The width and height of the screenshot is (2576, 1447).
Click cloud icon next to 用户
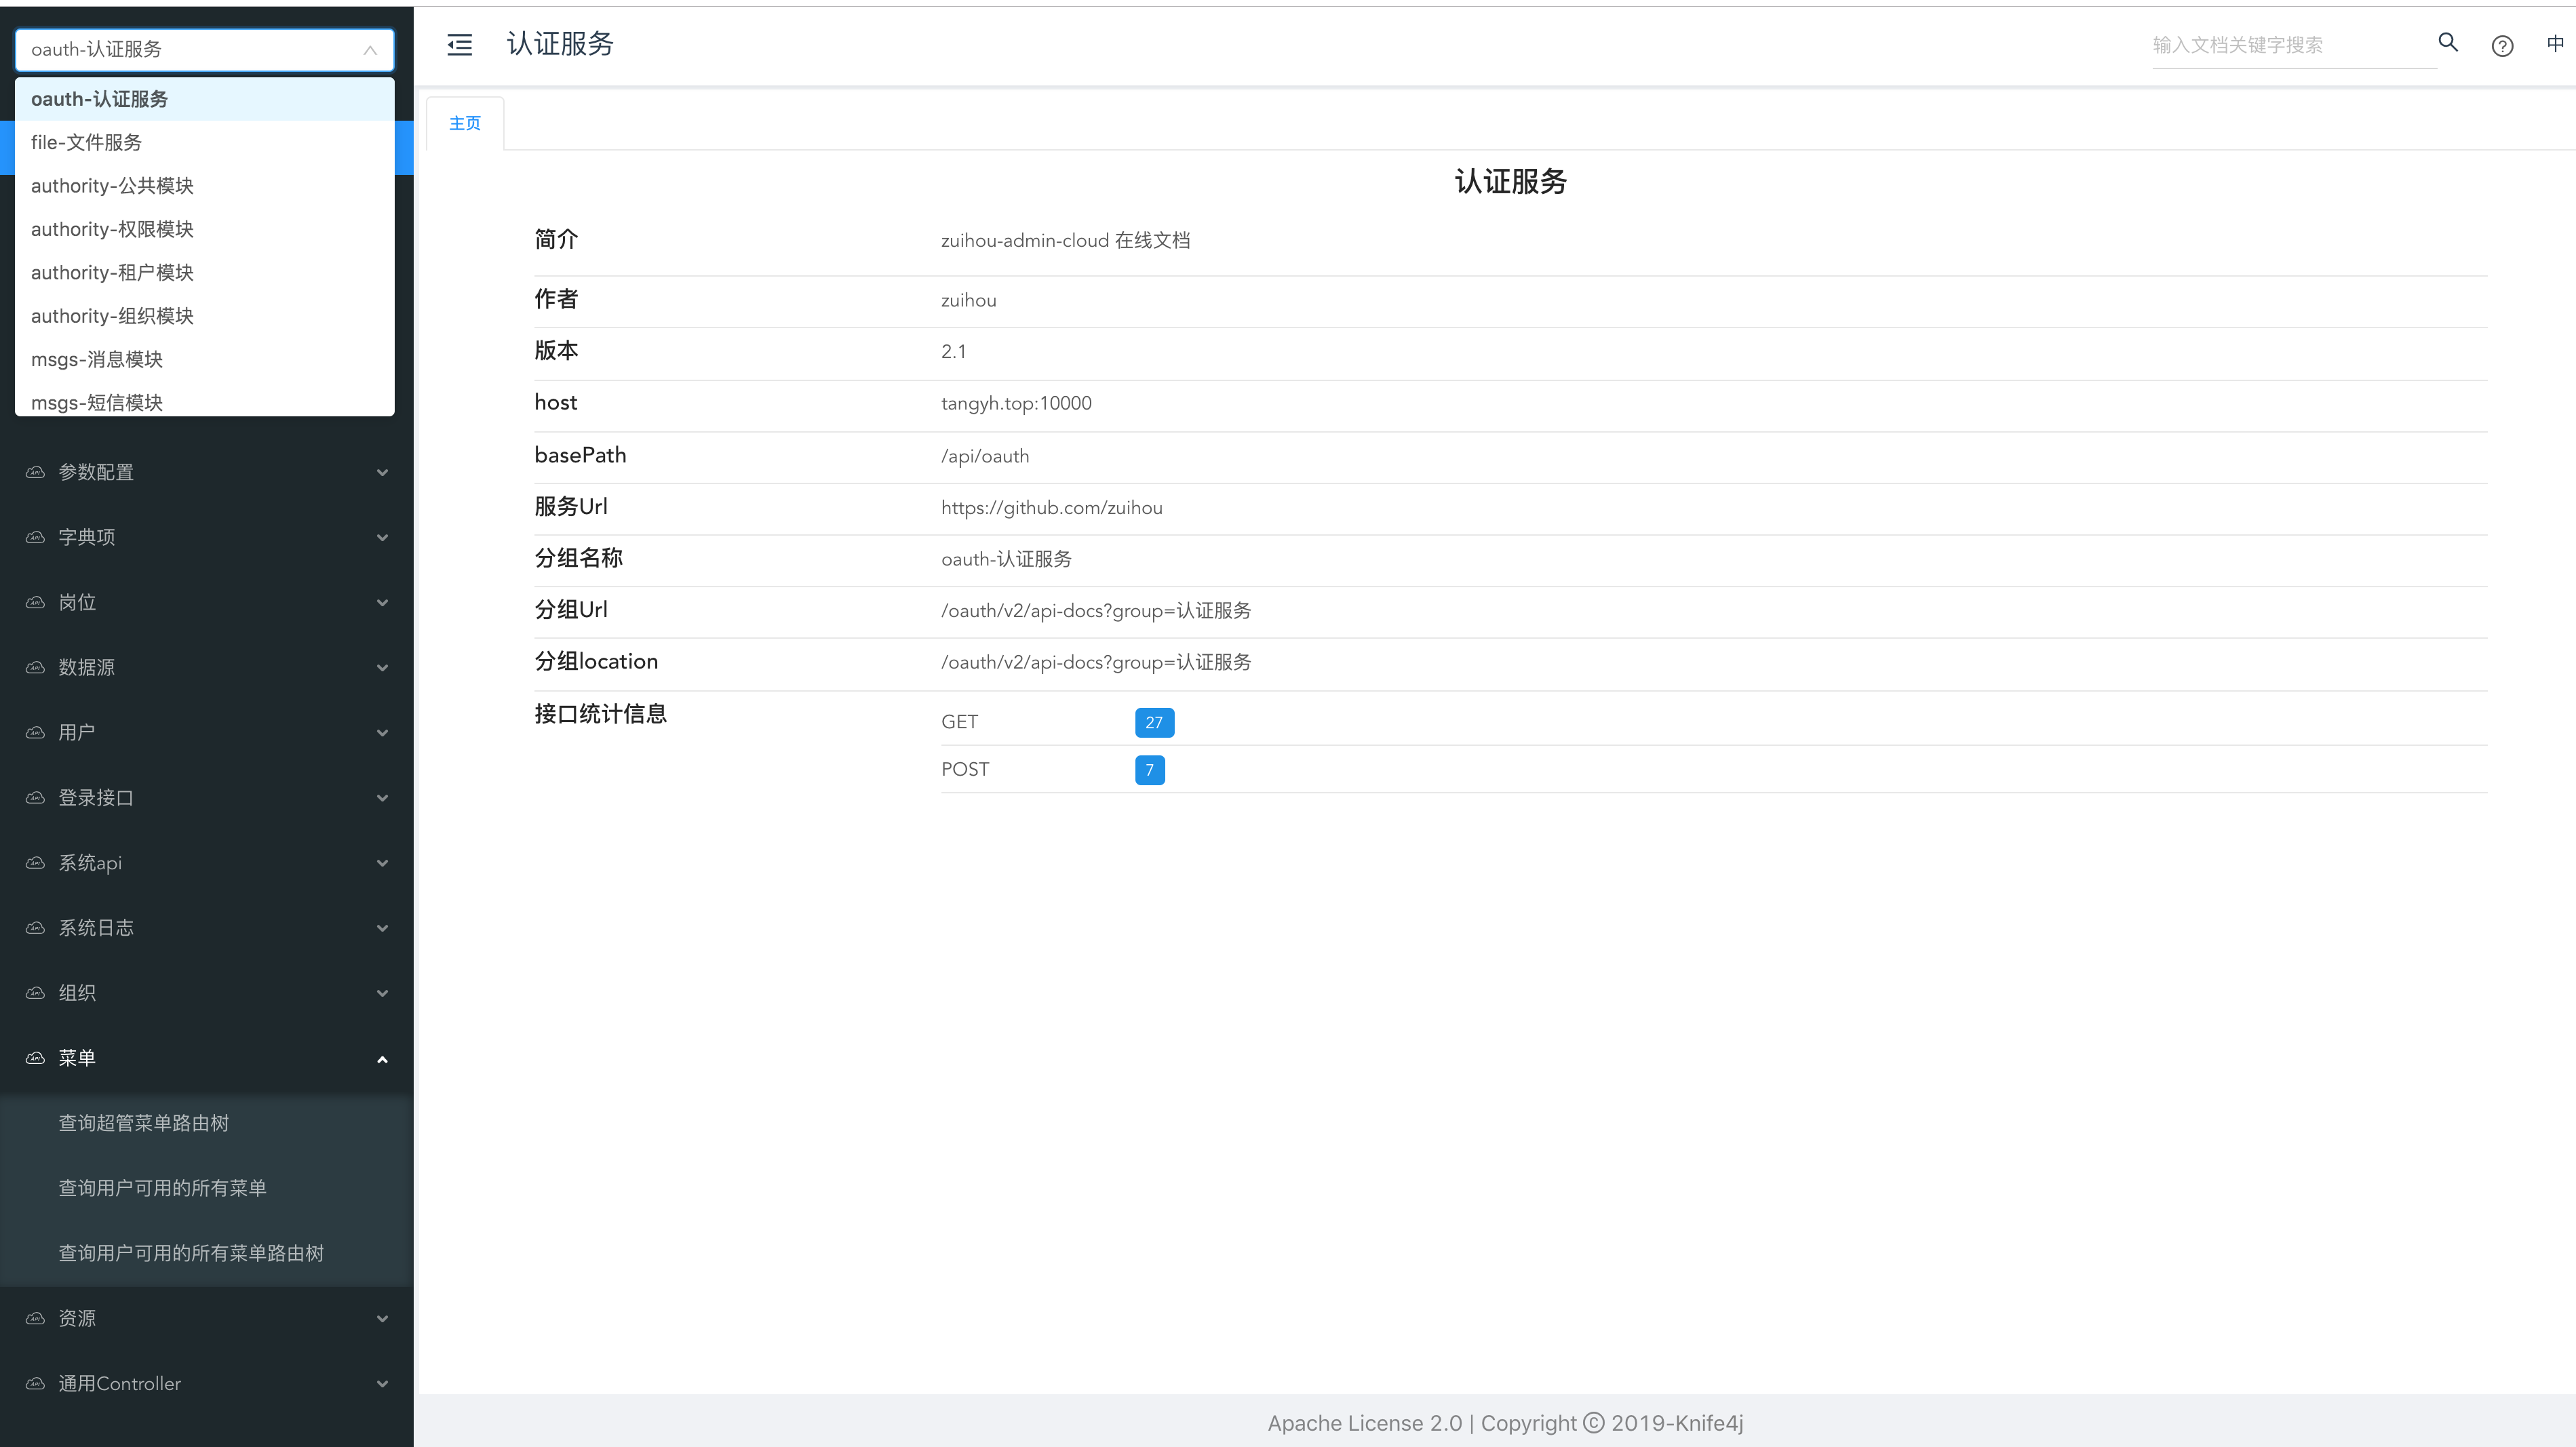(35, 732)
